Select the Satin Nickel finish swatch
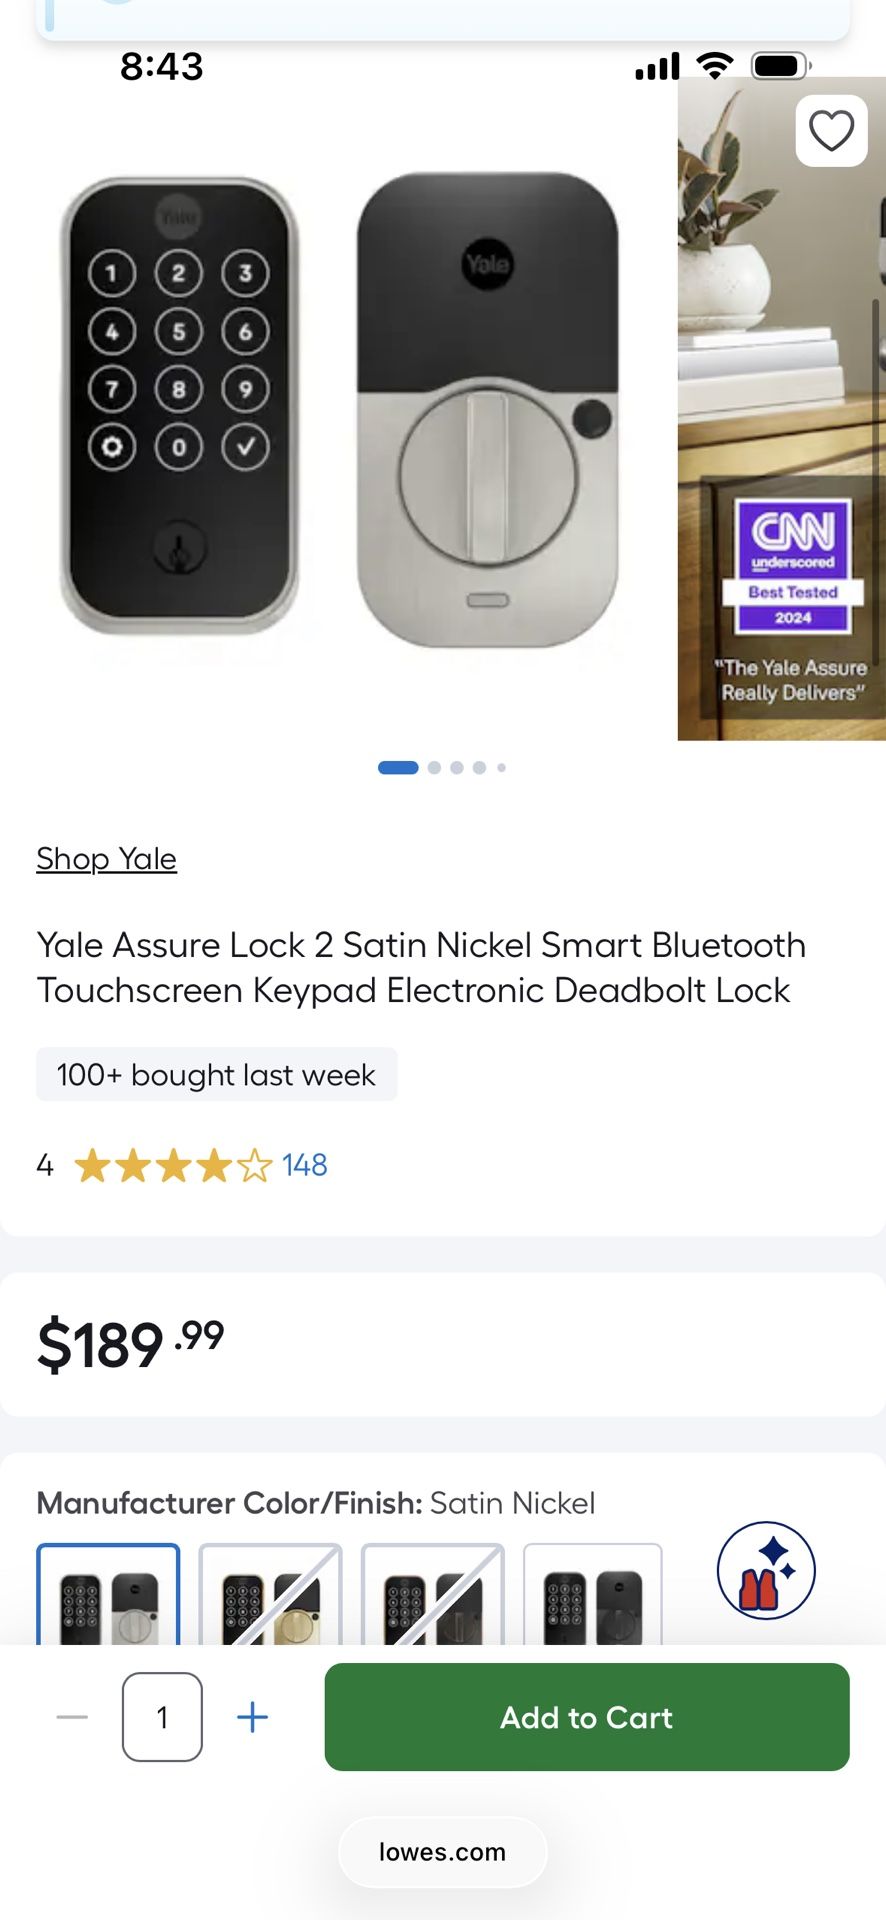 point(108,1596)
